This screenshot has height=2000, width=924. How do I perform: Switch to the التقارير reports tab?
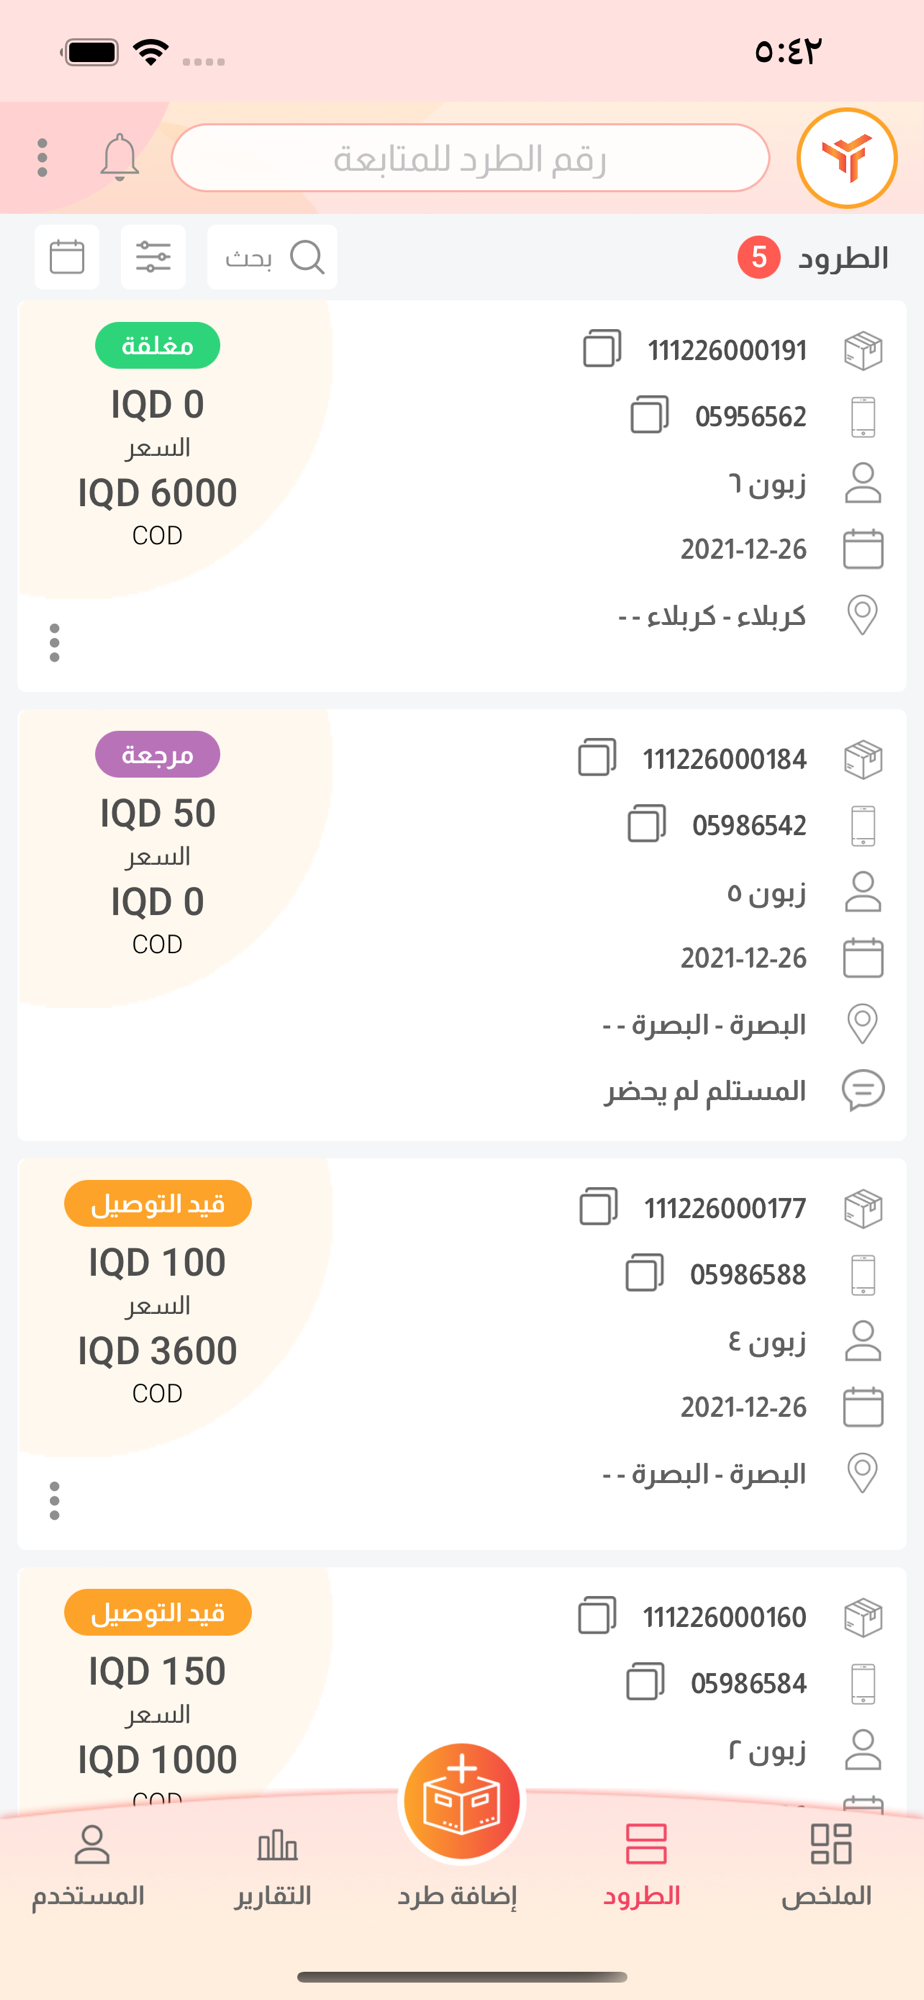274,1865
